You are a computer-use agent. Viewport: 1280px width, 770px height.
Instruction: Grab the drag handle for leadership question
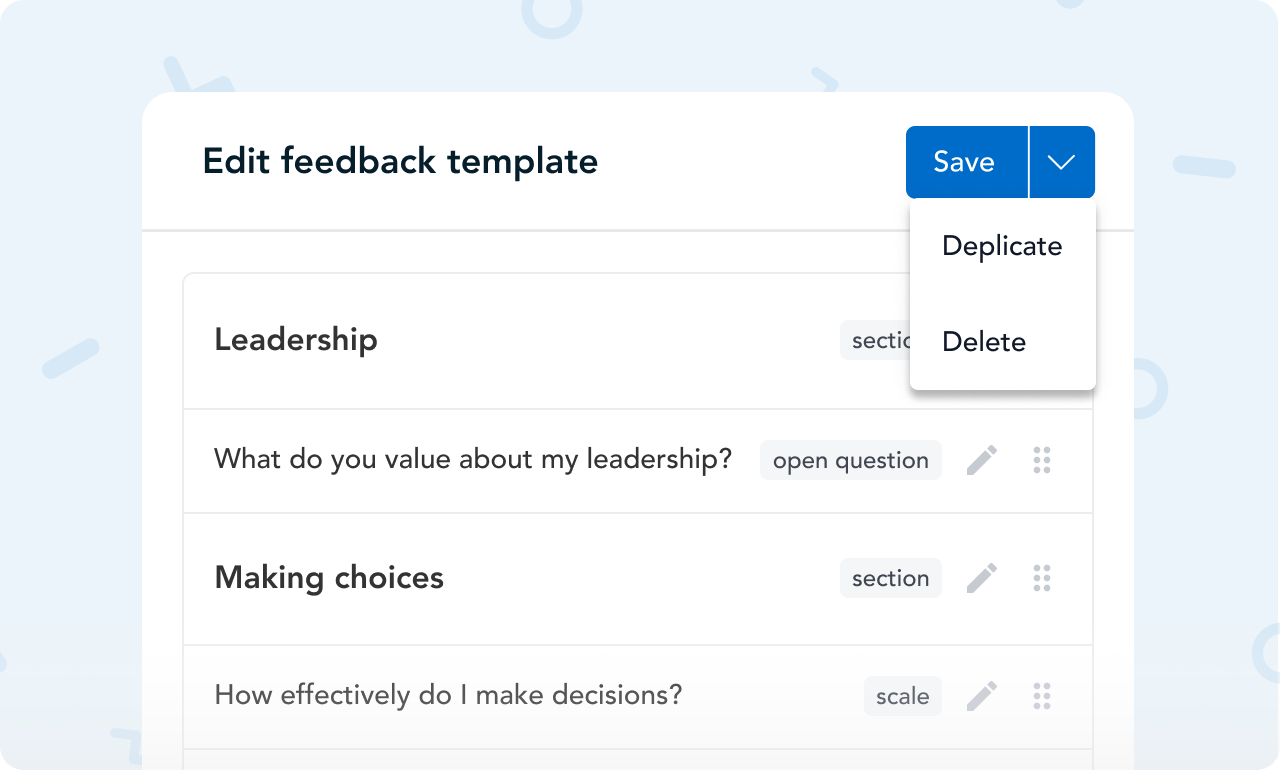tap(1042, 460)
